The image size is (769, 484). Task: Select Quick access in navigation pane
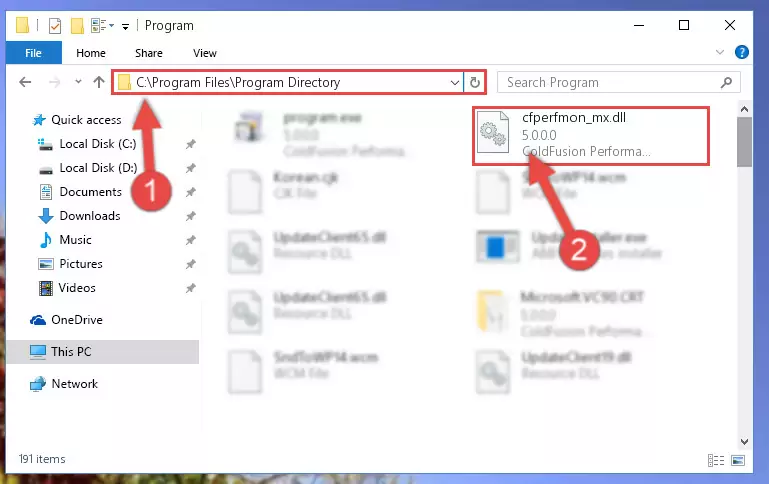(86, 120)
